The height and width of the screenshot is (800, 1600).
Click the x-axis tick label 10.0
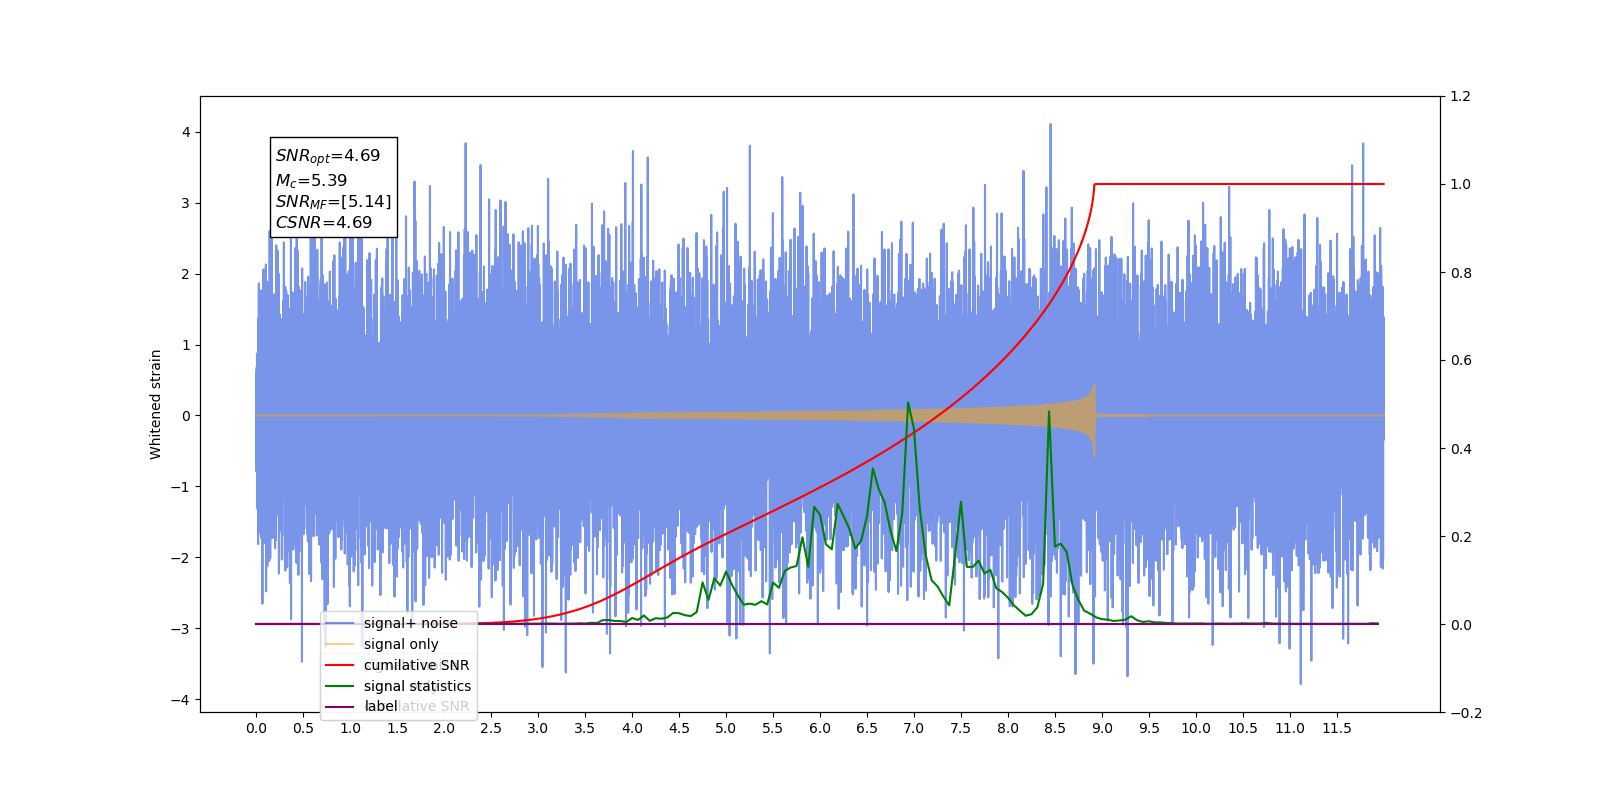(1196, 729)
